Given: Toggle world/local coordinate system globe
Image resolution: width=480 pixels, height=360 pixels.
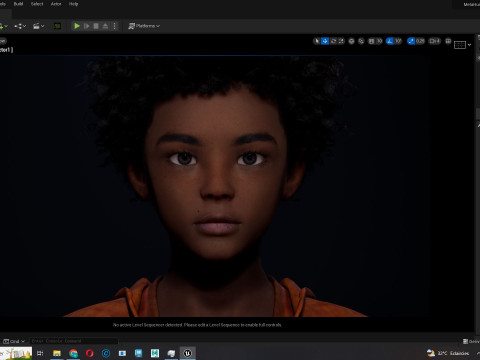Looking at the screenshot, I should pyautogui.click(x=351, y=41).
